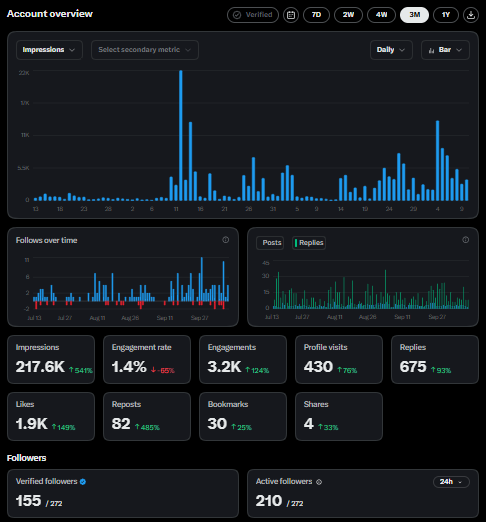Image resolution: width=486 pixels, height=522 pixels.
Task: Click the Engagements 3.2K stat card
Action: 243,359
